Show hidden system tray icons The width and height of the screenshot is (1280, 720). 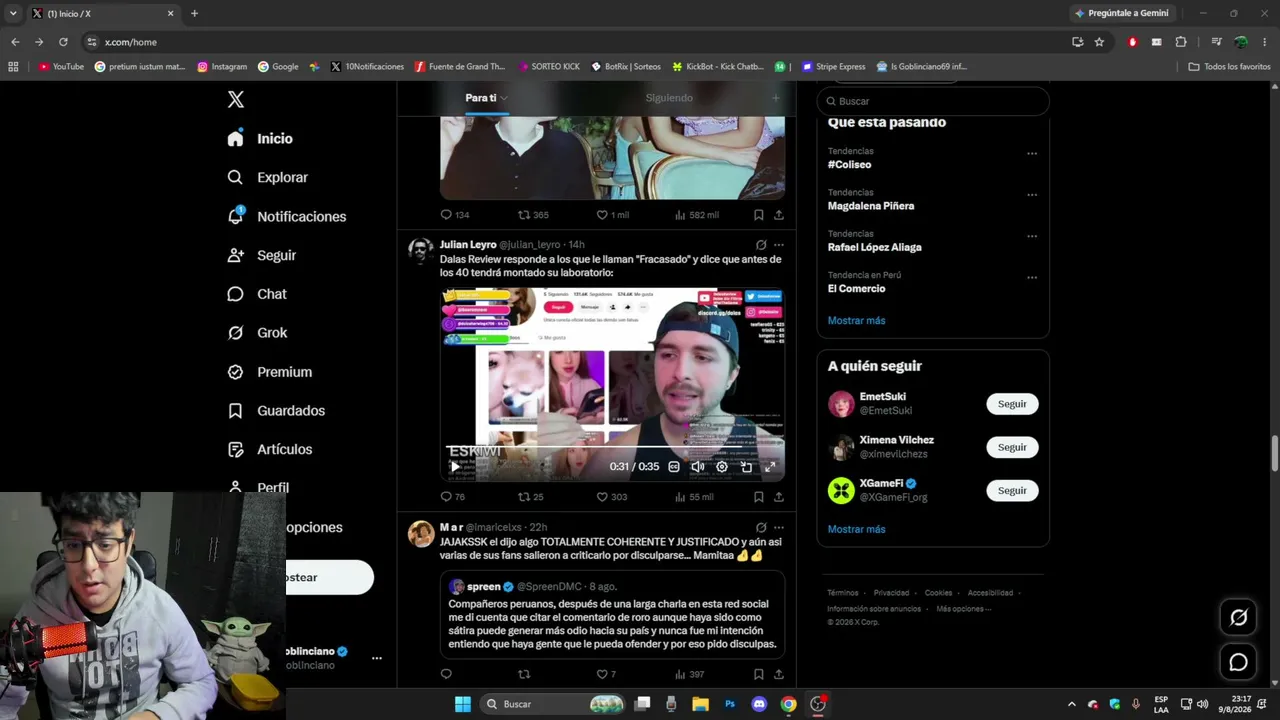coord(1071,704)
